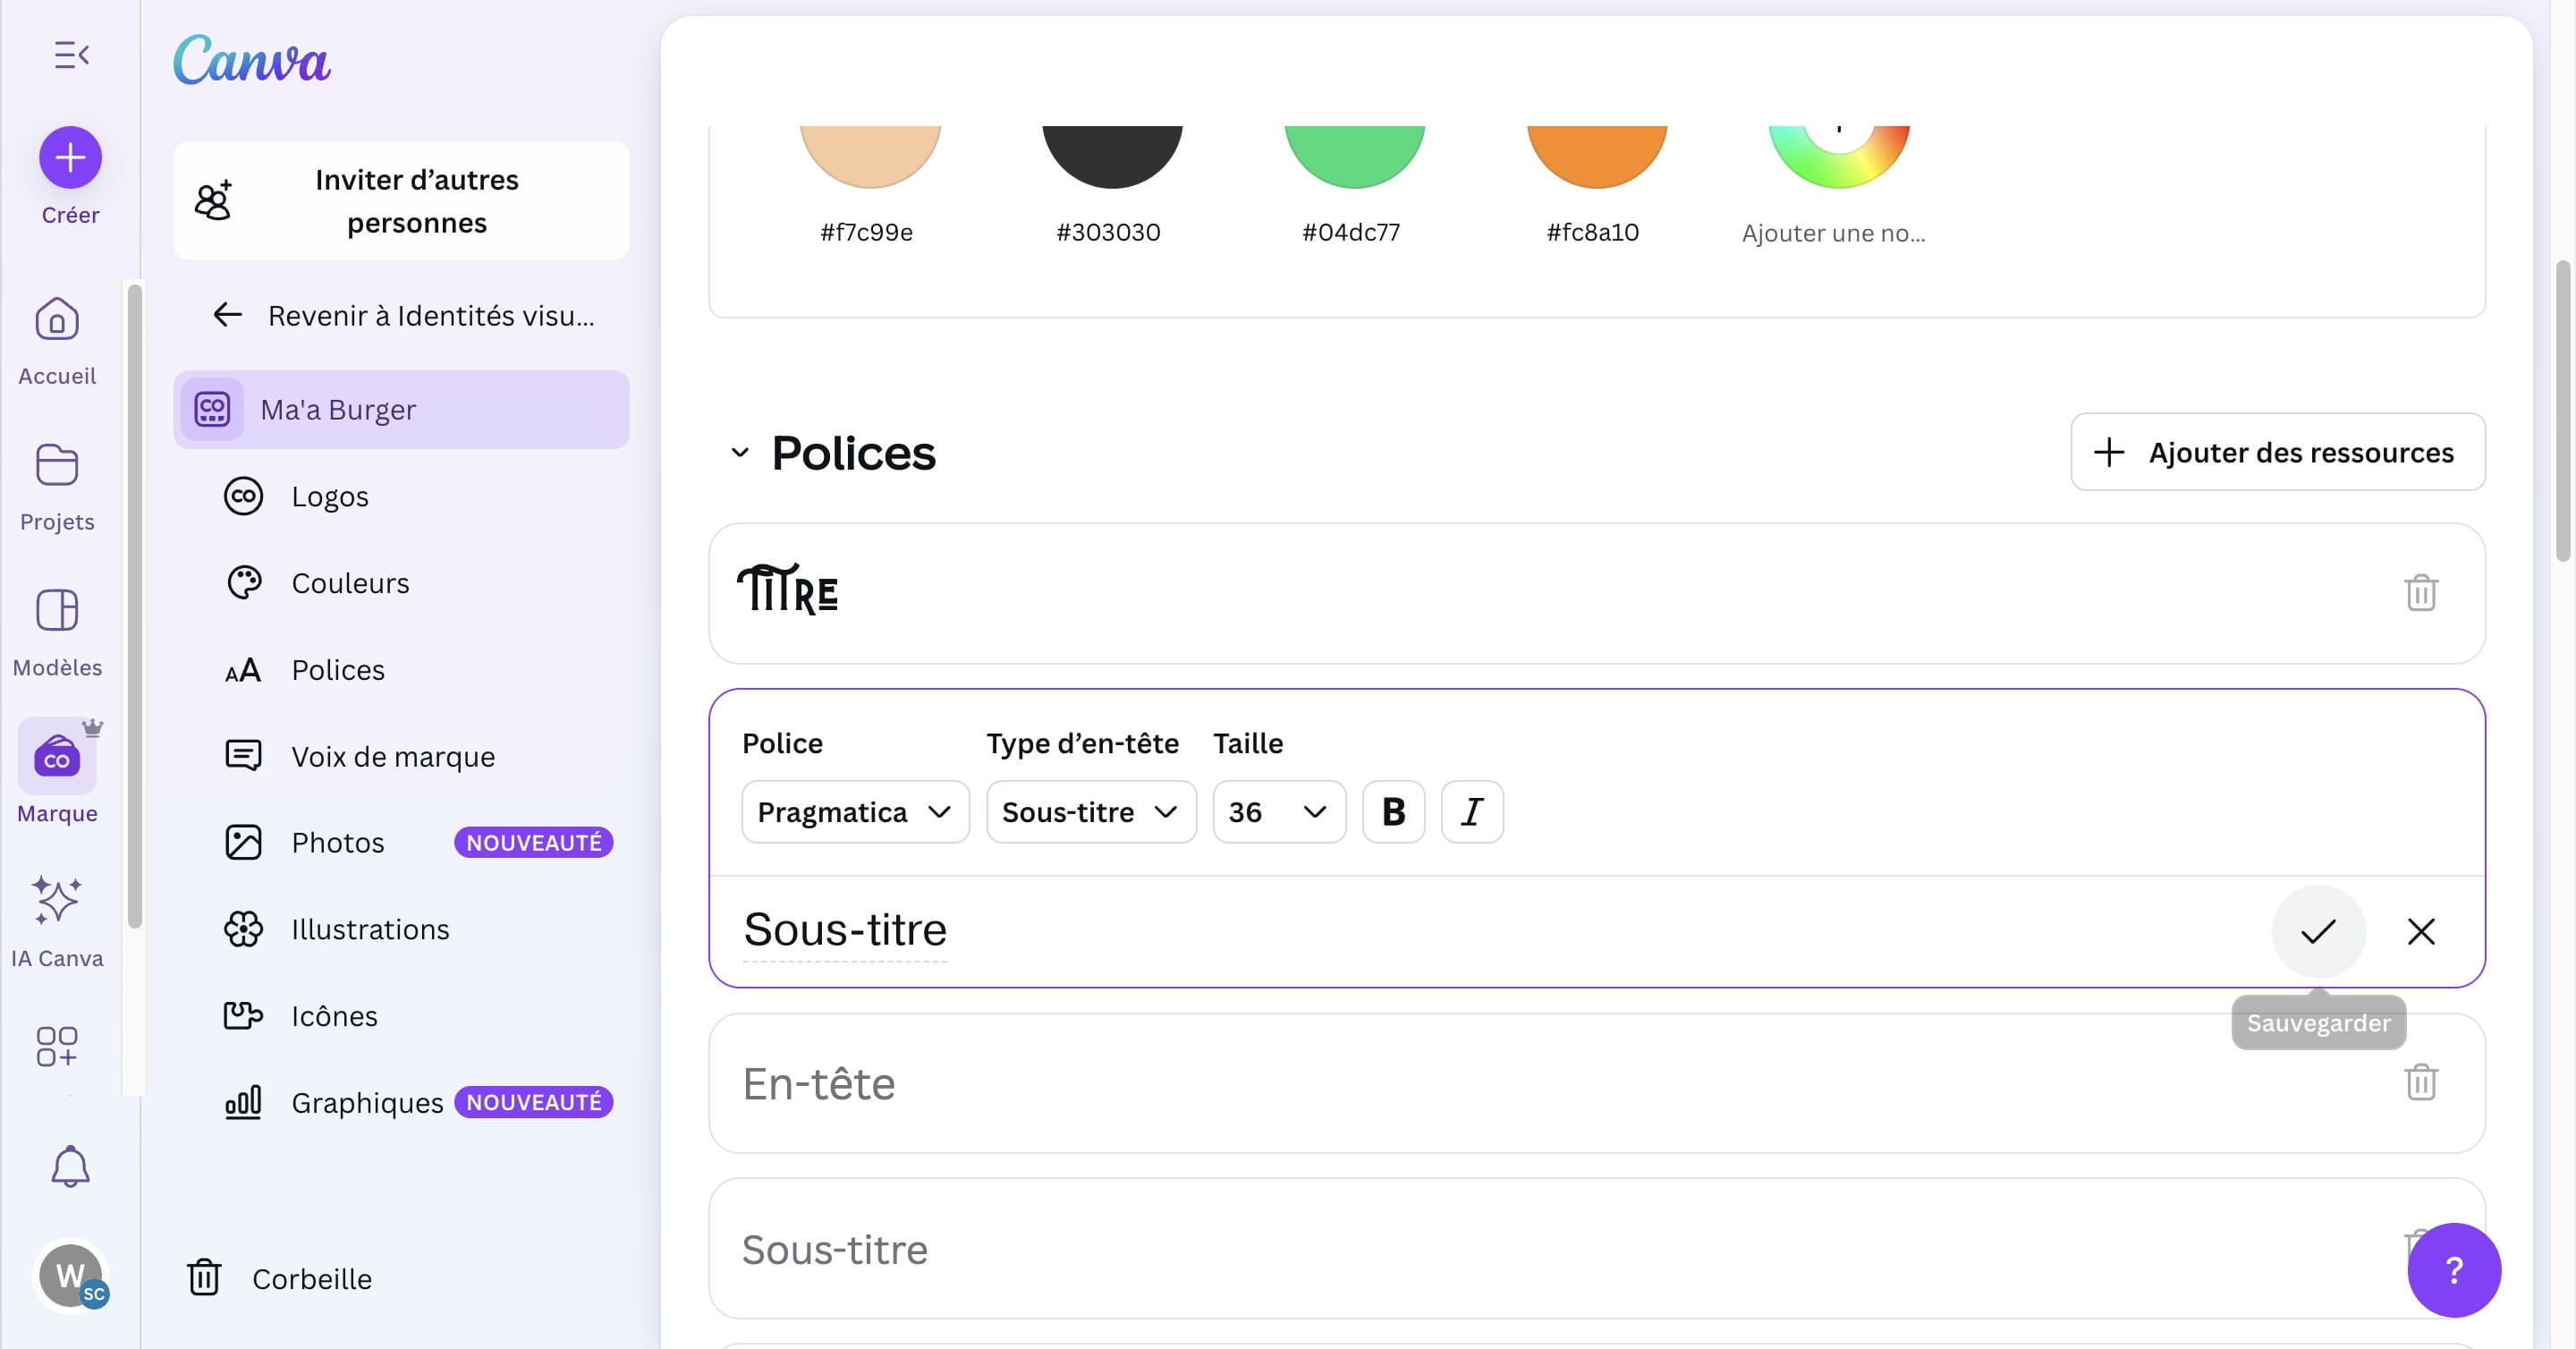Screen dimensions: 2576x1349
Task: Open IA Canva sparkle icon
Action: pyautogui.click(x=57, y=900)
